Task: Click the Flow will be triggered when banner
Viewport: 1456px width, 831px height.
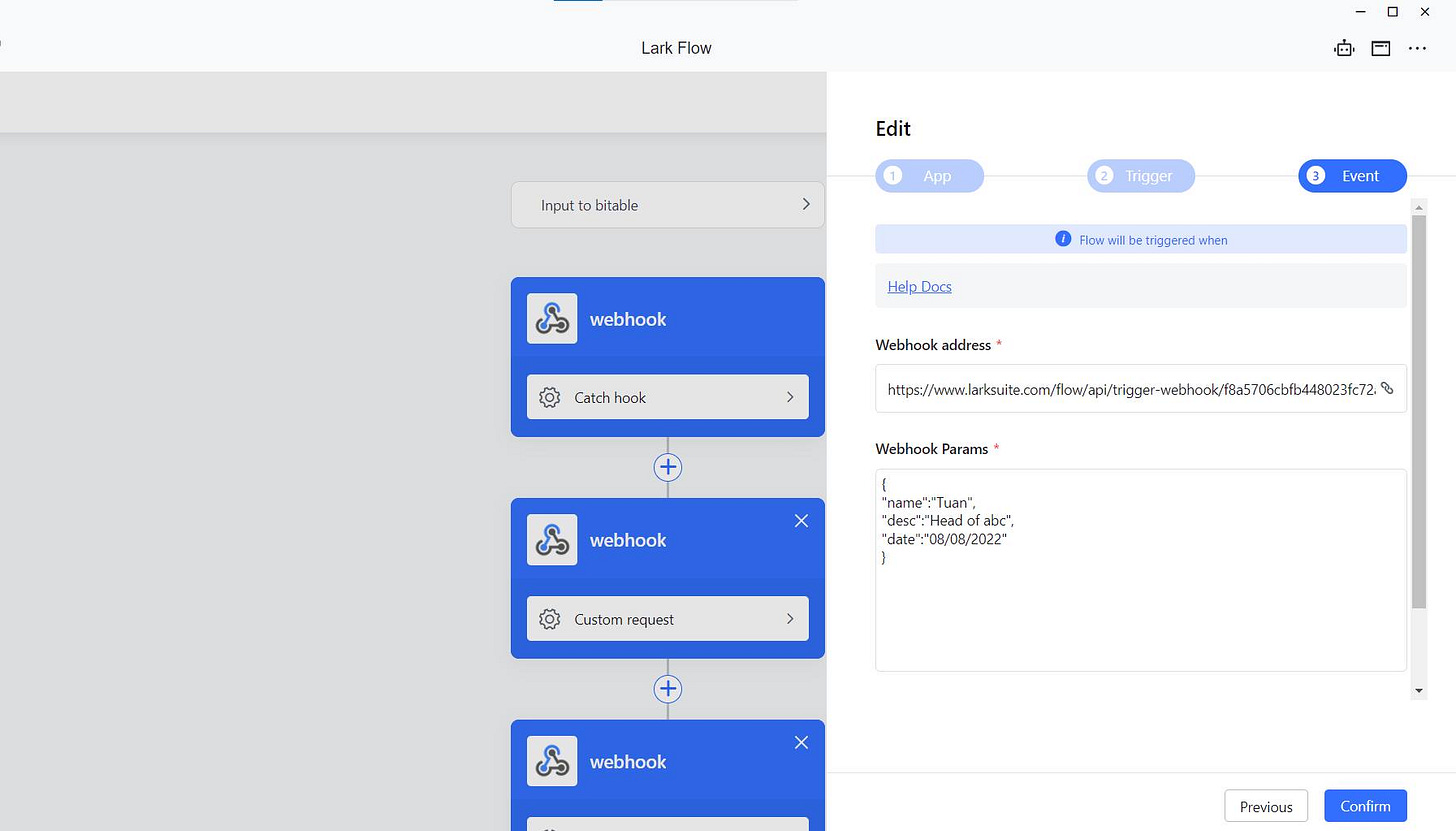Action: click(x=1141, y=239)
